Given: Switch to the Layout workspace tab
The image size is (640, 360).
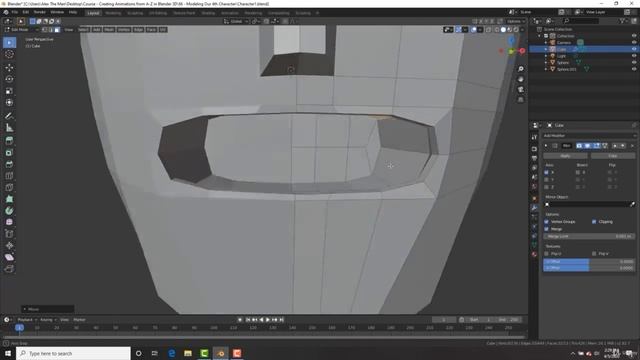Looking at the screenshot, I should point(93,13).
